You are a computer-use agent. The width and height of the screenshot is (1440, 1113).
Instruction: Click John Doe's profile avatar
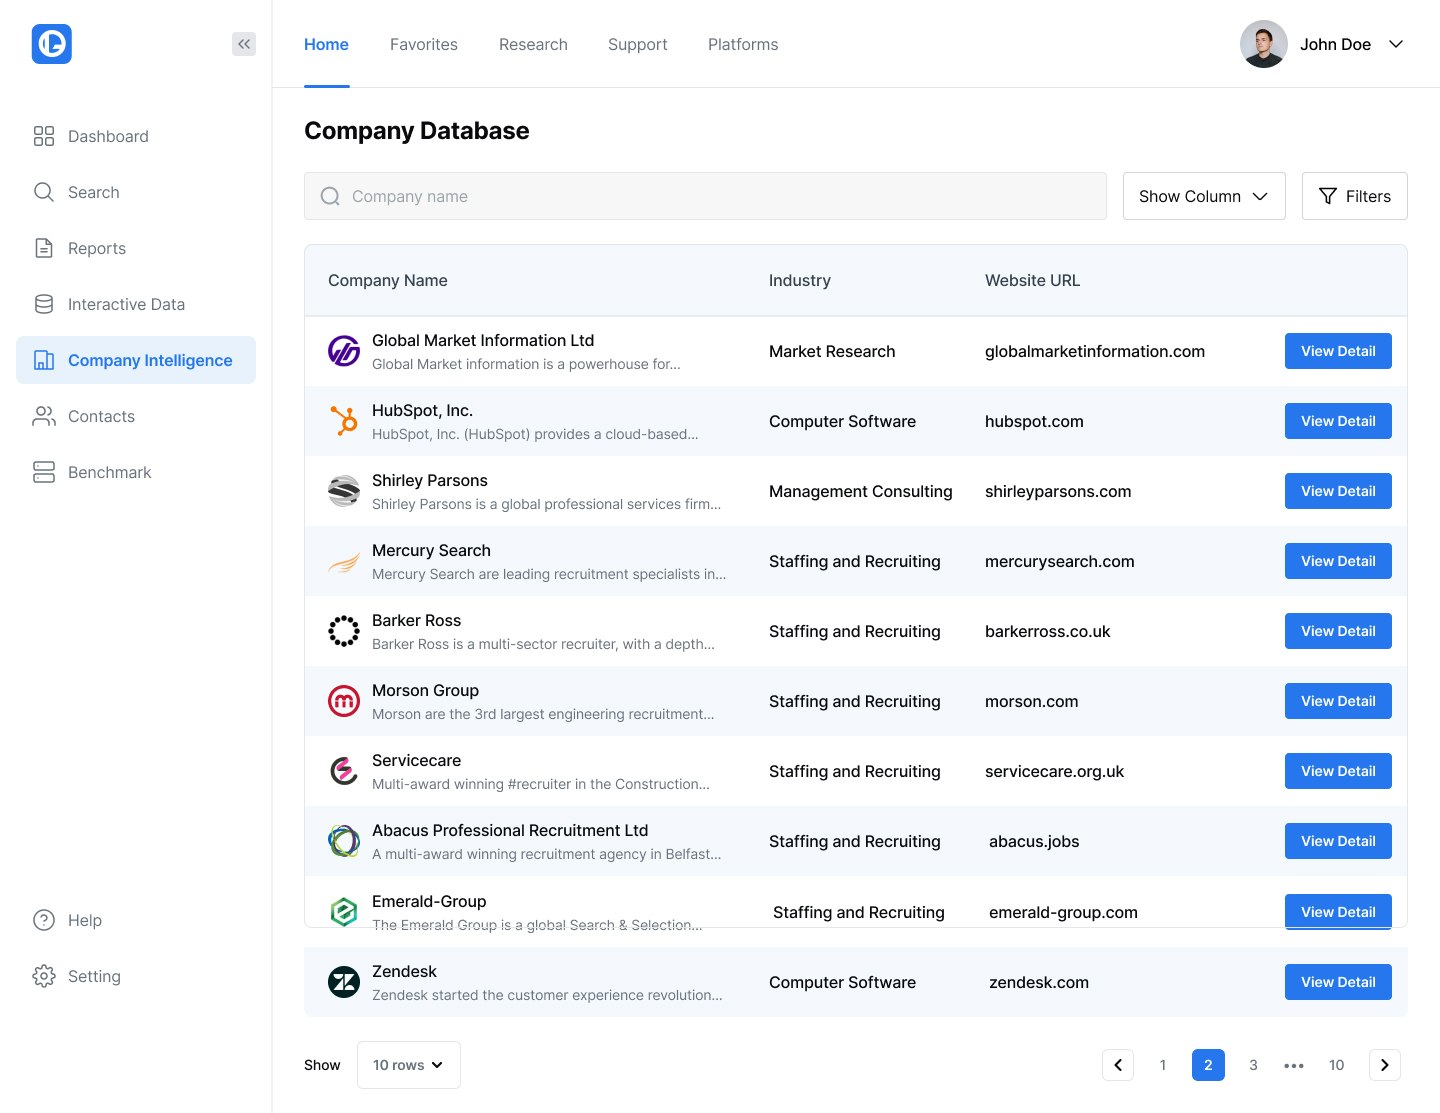(1264, 44)
